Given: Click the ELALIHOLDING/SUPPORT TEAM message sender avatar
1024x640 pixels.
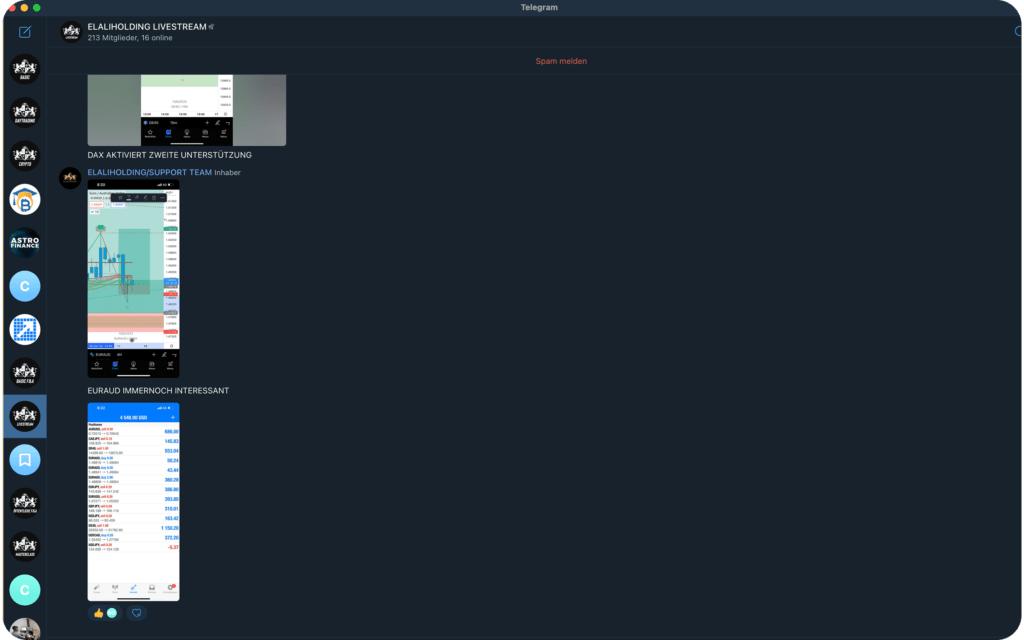Looking at the screenshot, I should point(71,178).
